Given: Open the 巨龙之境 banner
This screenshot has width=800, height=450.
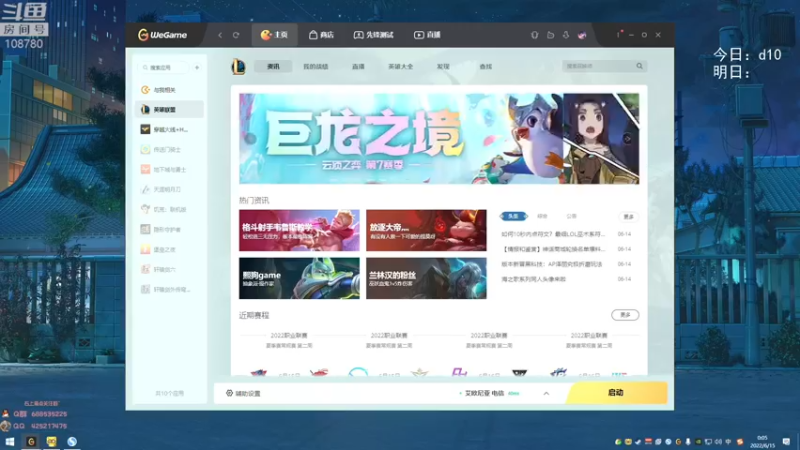Looking at the screenshot, I should tap(439, 138).
